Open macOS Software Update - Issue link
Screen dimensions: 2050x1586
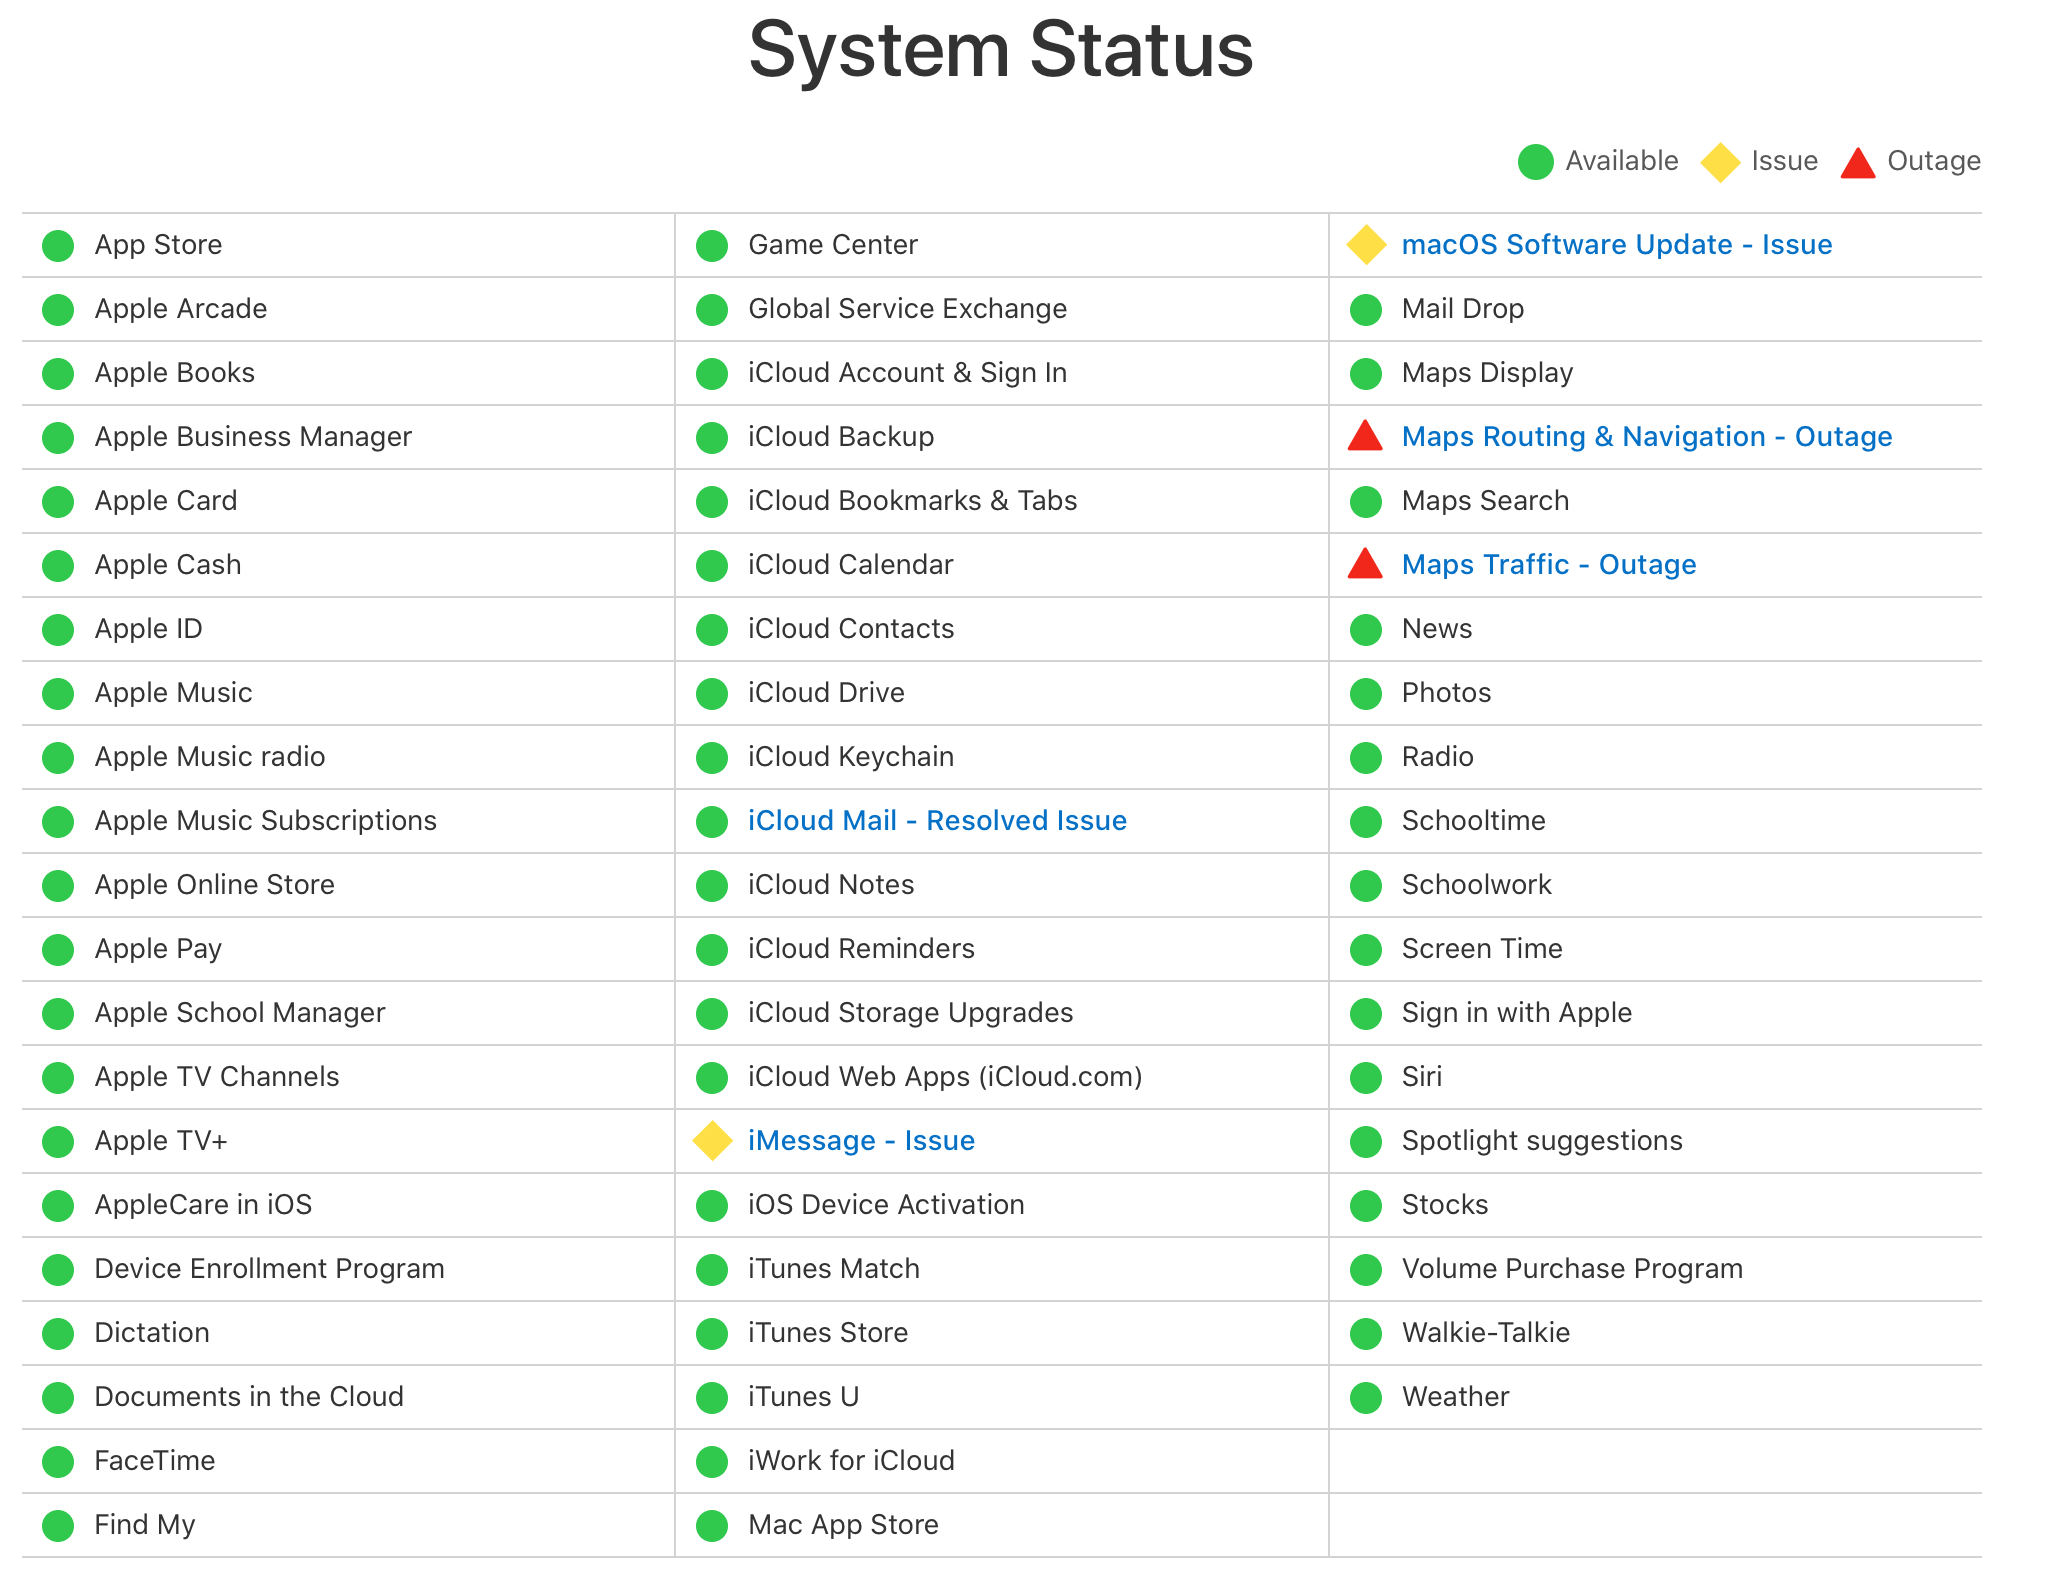(x=1616, y=245)
